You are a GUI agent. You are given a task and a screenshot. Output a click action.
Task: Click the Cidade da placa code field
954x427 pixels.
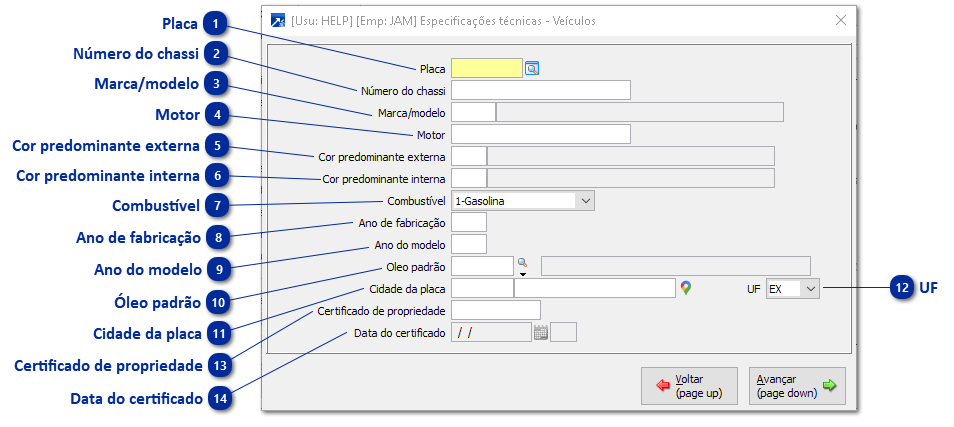[482, 288]
